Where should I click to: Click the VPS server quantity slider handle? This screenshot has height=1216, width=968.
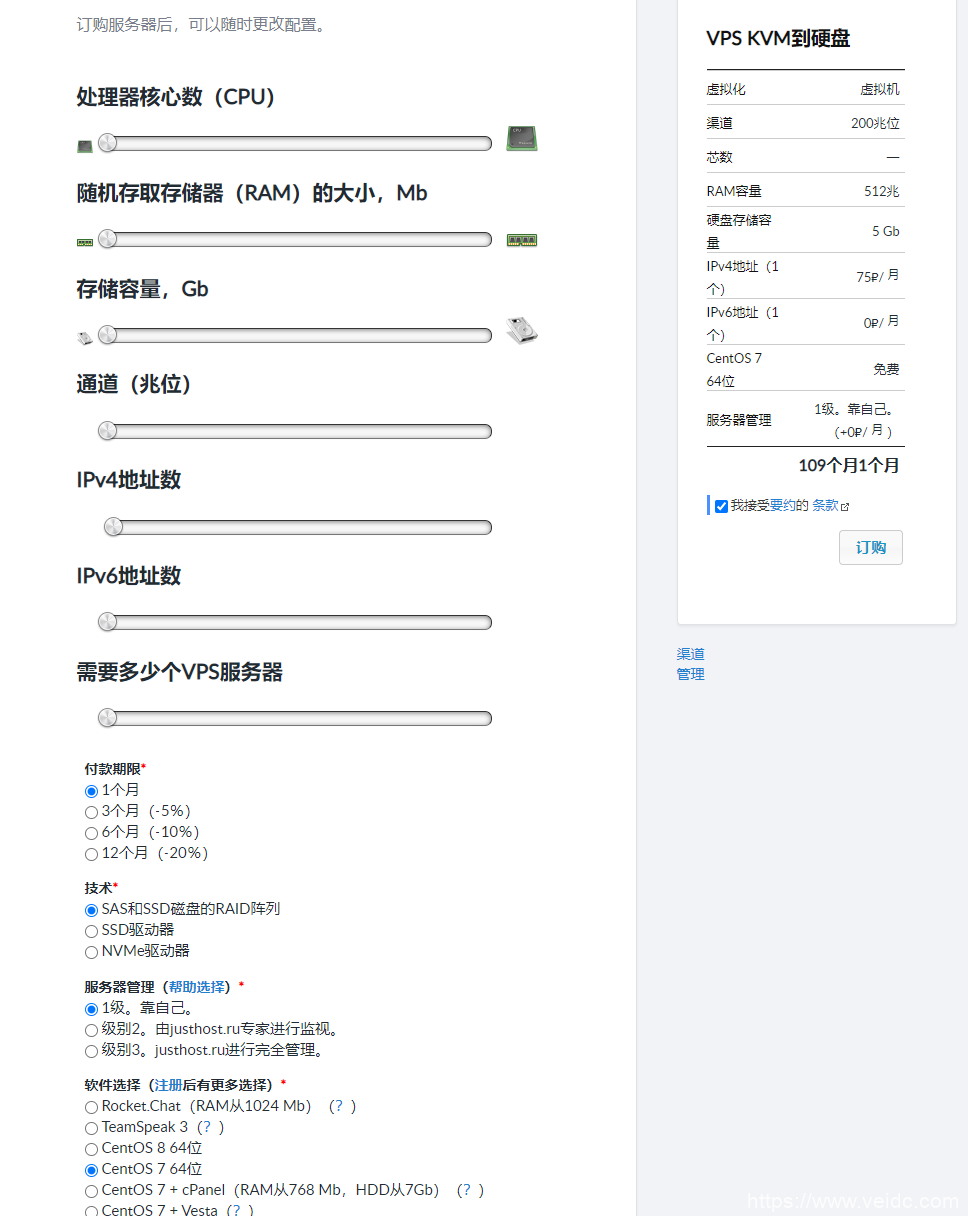(x=108, y=718)
